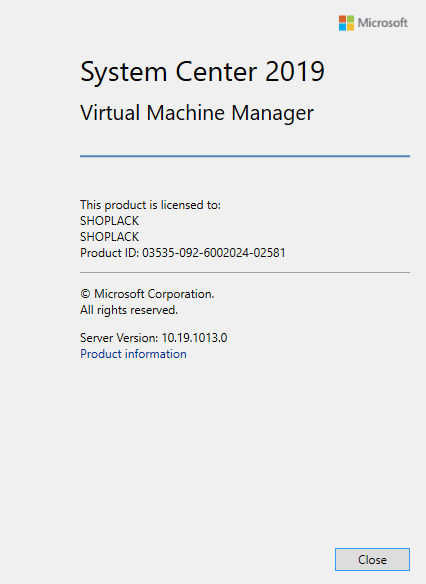
Task: Select the 'This product is licensed to:' label
Action: click(x=150, y=205)
